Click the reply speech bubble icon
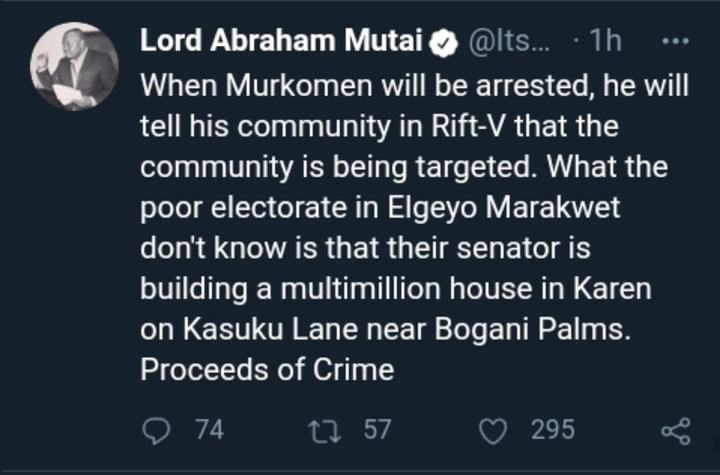Image resolution: width=720 pixels, height=475 pixels. tap(157, 430)
